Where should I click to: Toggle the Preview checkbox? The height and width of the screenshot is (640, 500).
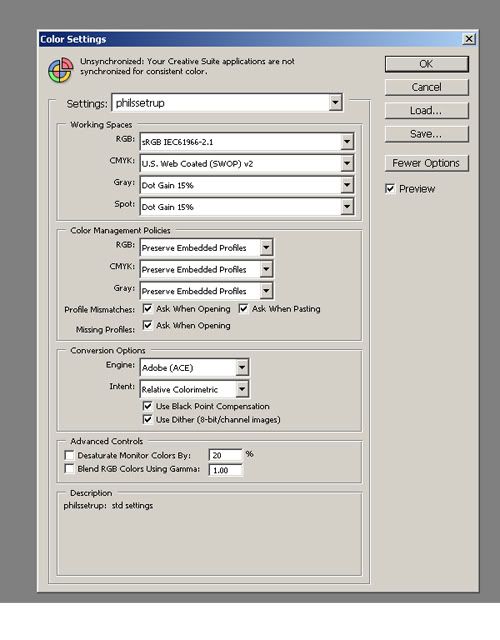390,189
